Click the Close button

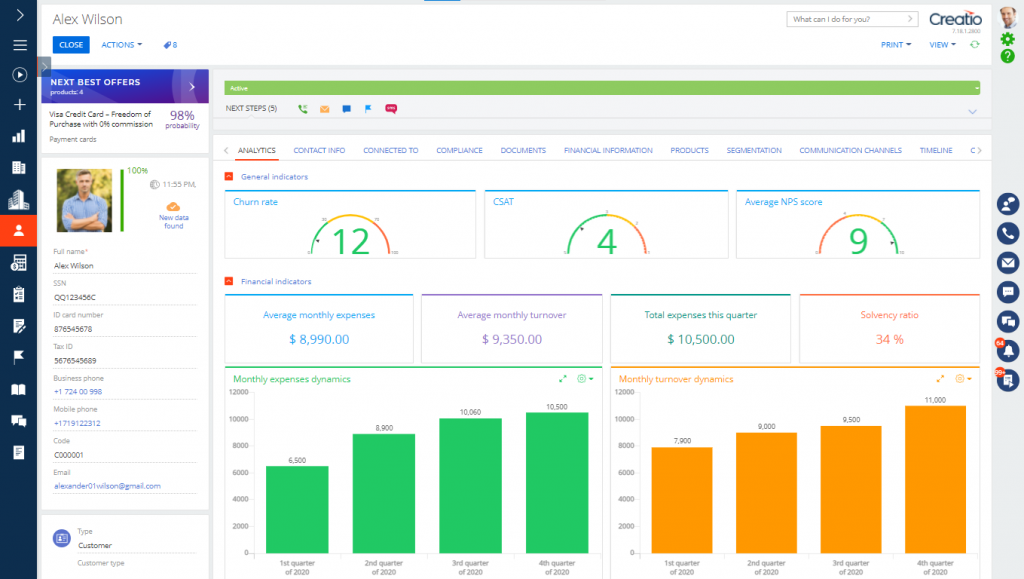tap(70, 44)
